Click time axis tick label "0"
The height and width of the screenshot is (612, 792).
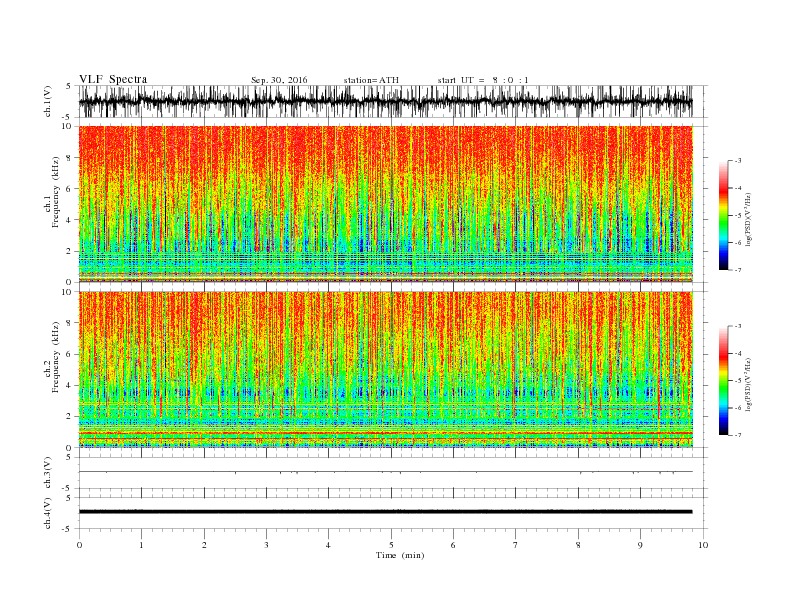tap(79, 545)
